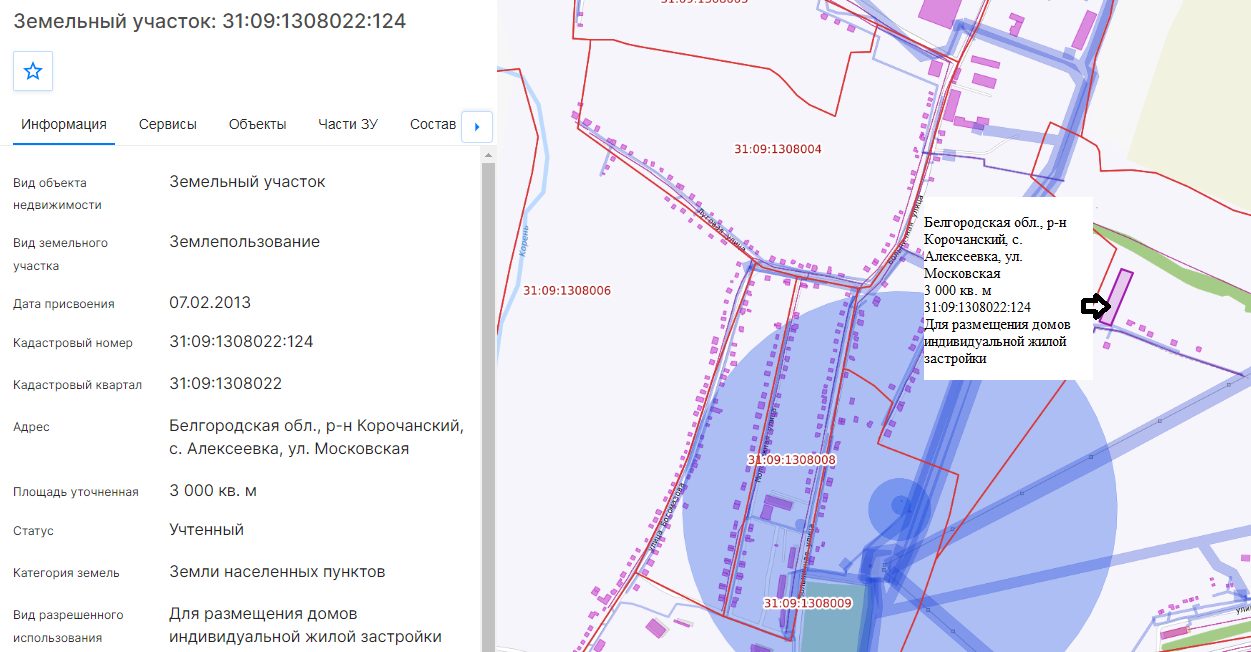Select cadastral number value 31:09:1308022:124
The width and height of the screenshot is (1251, 652).
242,342
